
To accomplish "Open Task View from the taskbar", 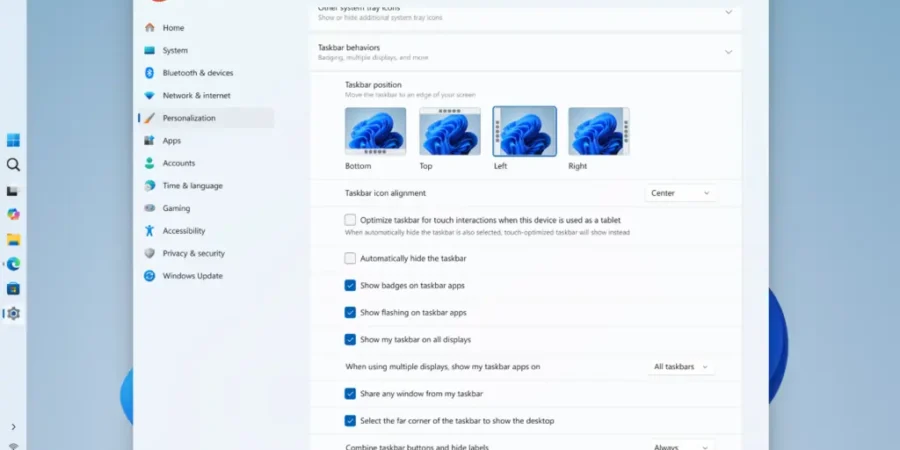I will point(13,190).
